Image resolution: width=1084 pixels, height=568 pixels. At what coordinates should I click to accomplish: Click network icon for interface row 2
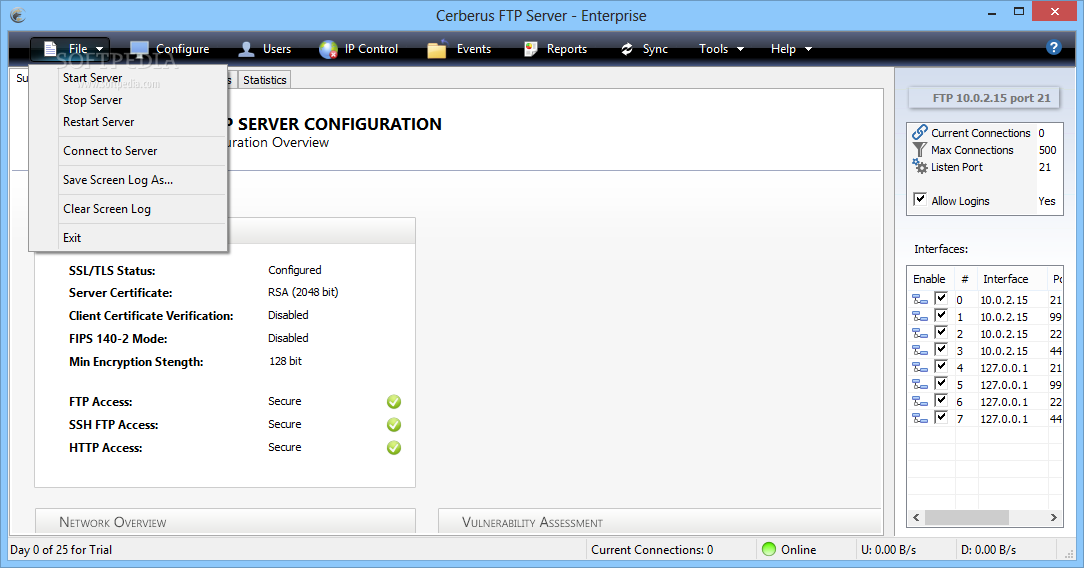pos(920,333)
